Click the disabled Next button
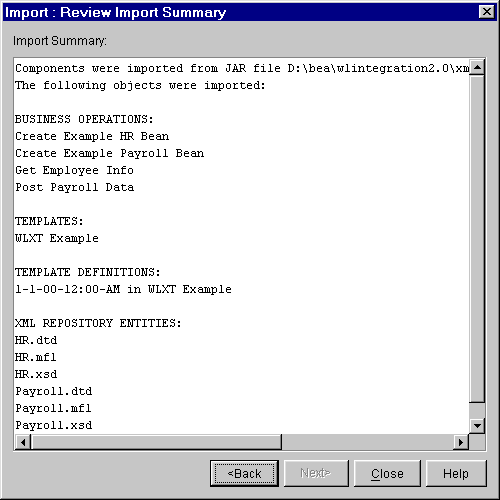The width and height of the screenshot is (500, 500). [x=316, y=473]
